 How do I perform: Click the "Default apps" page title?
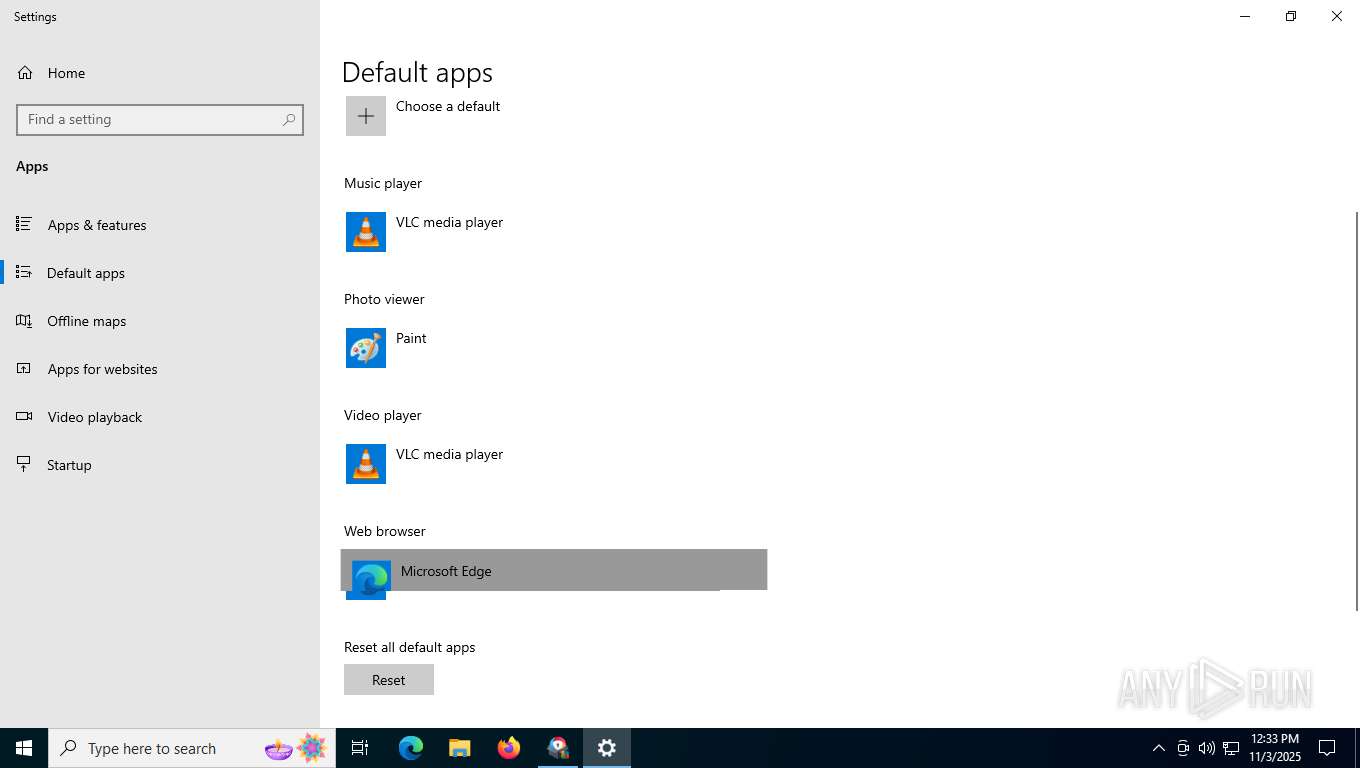[417, 72]
